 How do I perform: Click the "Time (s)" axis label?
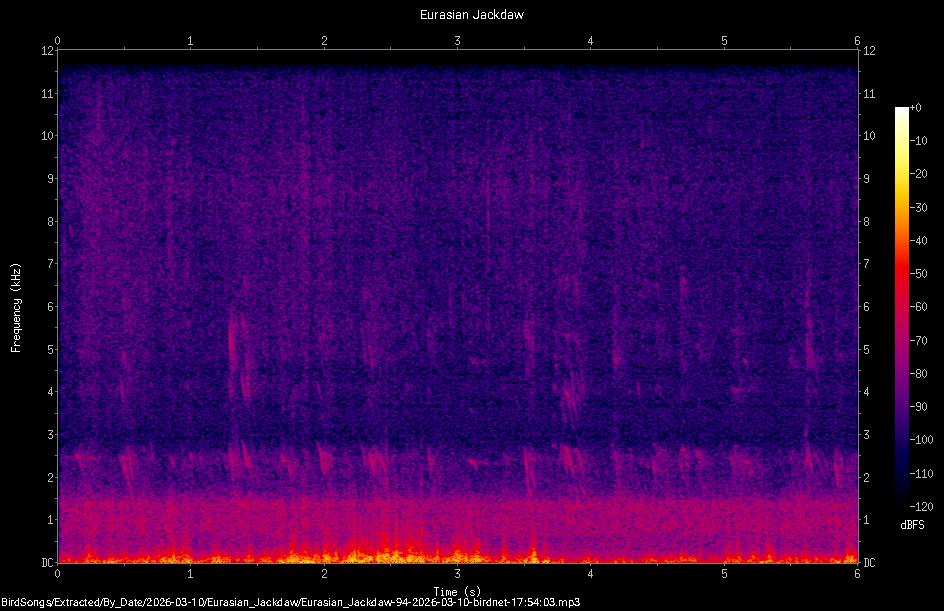(x=458, y=588)
